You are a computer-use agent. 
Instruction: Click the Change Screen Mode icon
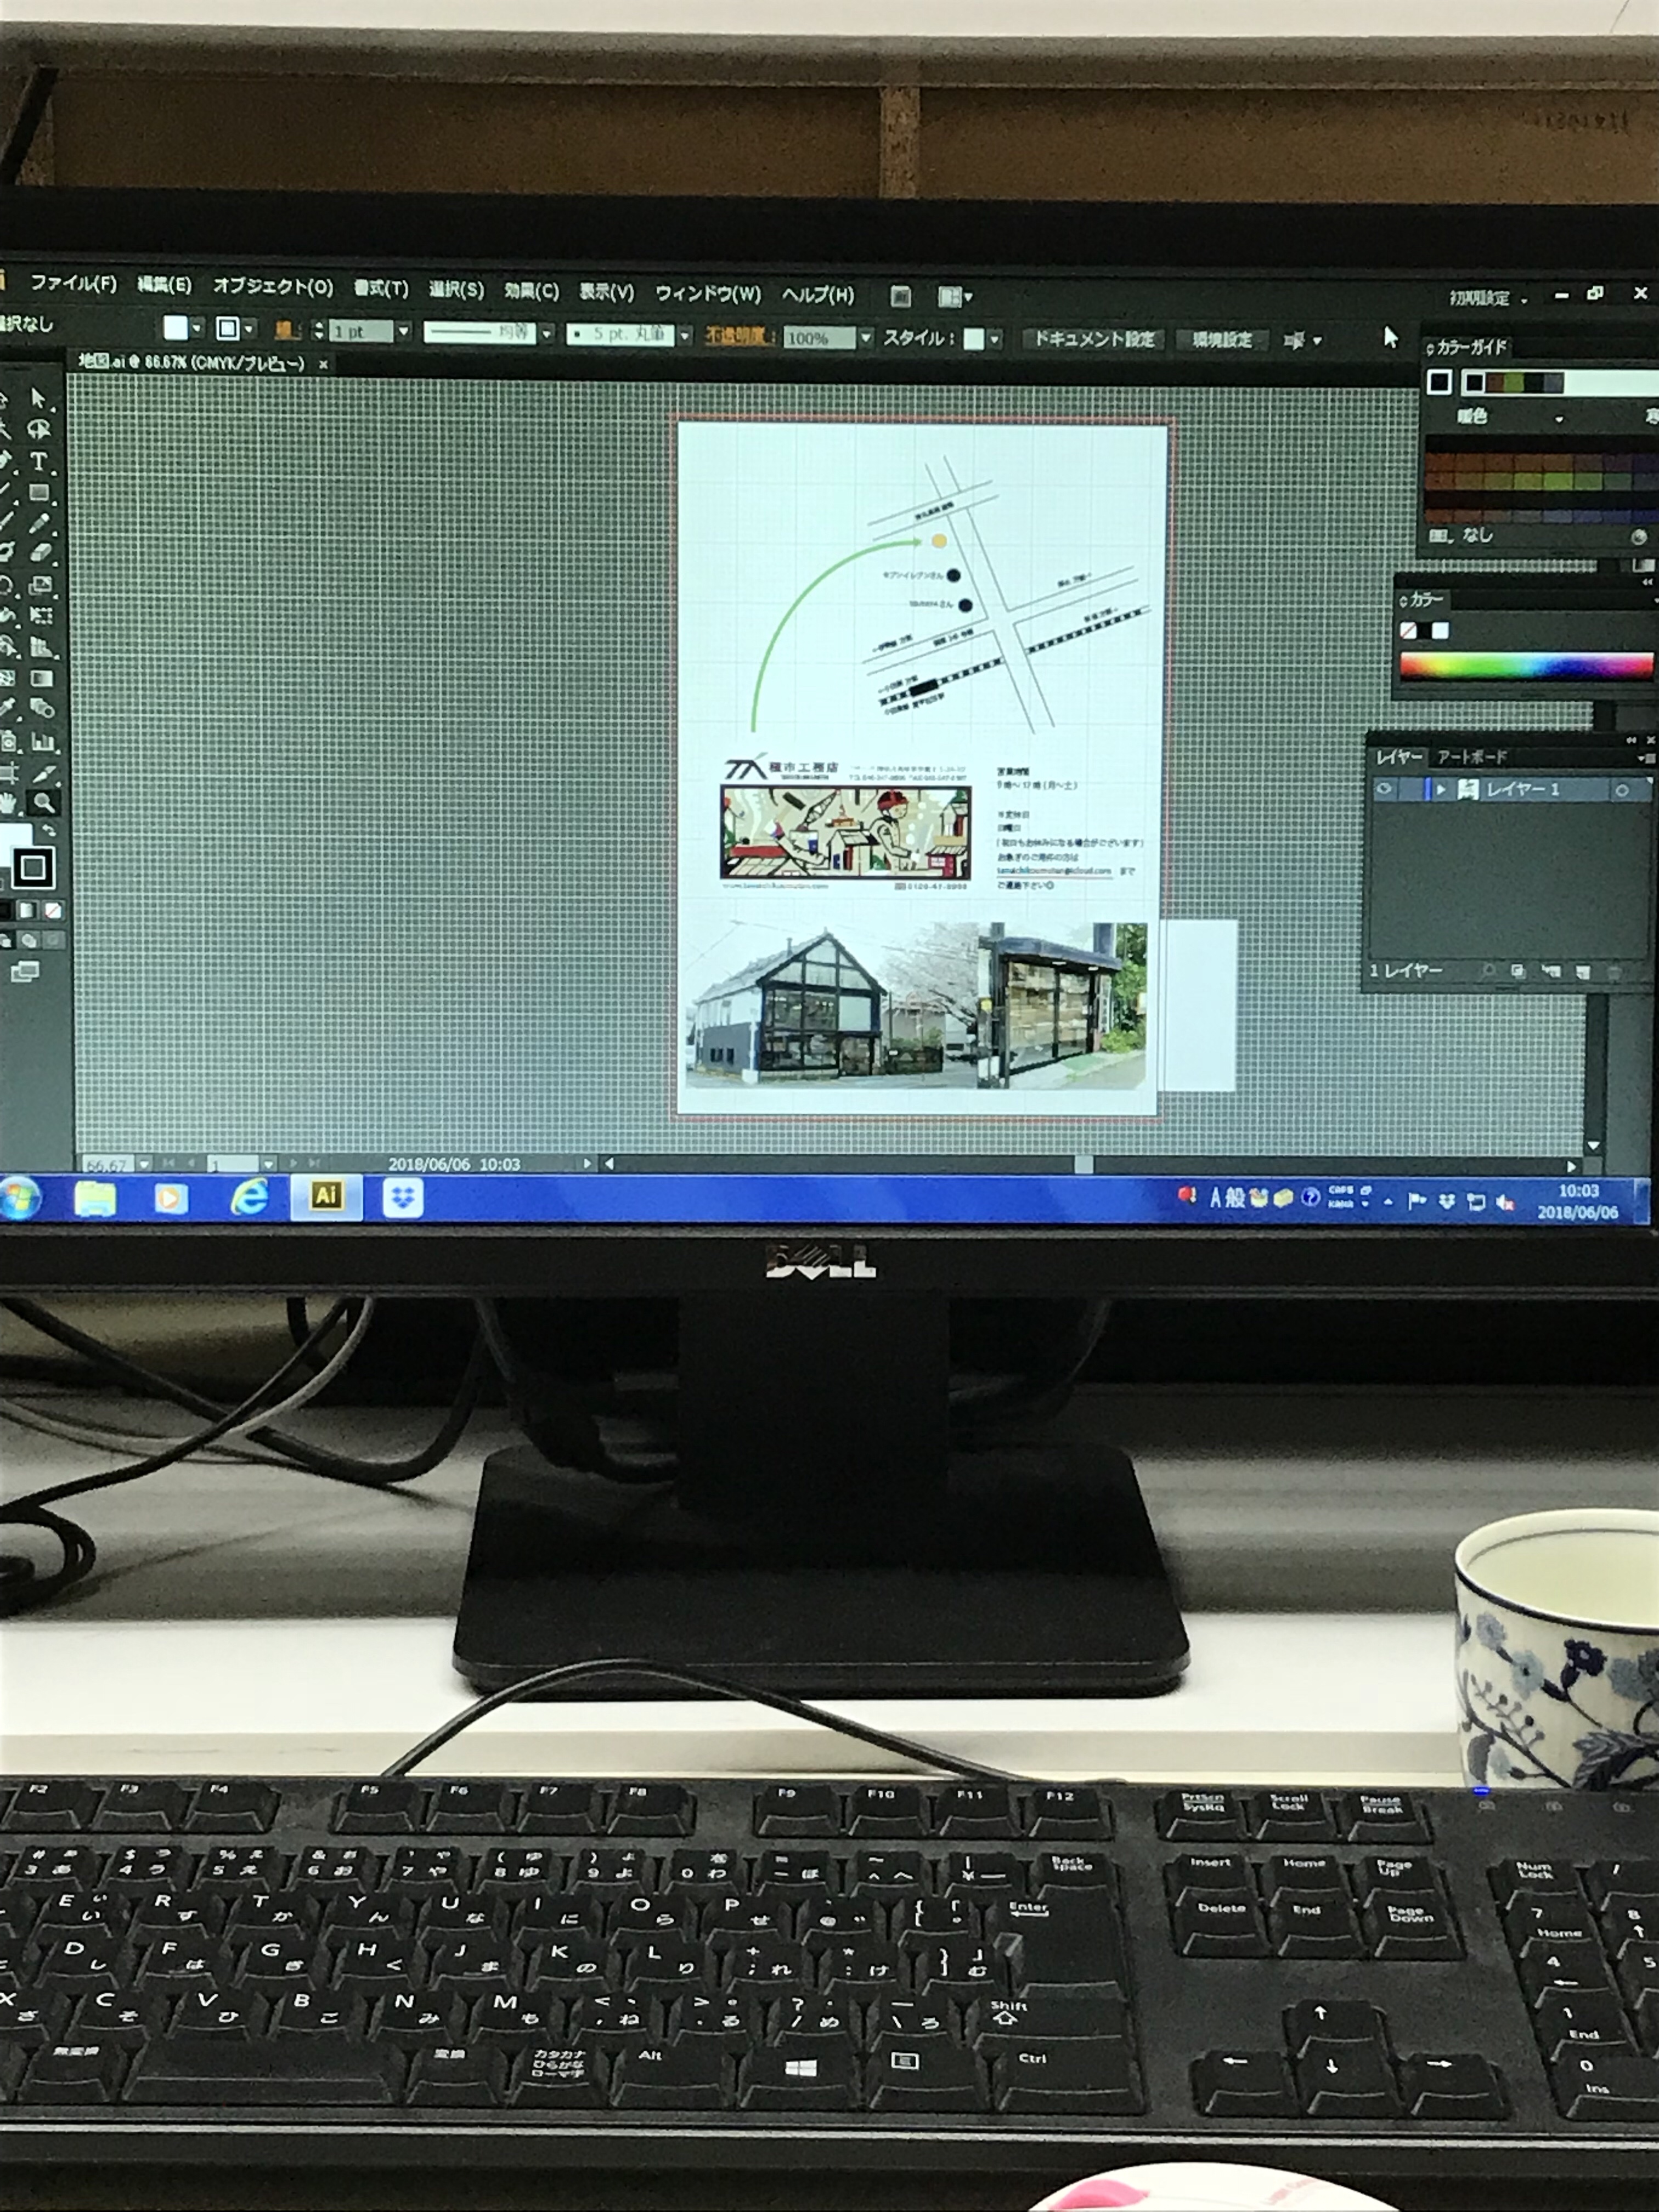click(x=24, y=971)
